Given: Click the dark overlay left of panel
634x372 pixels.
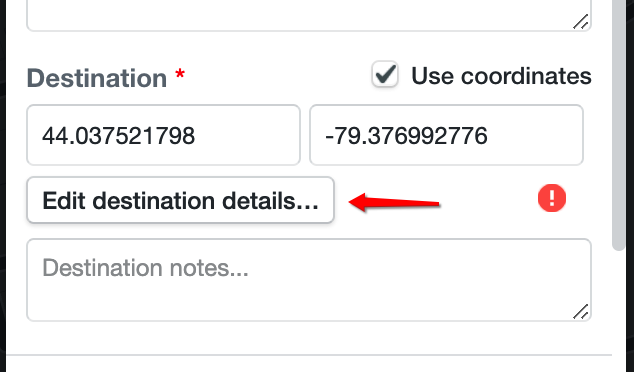Looking at the screenshot, I should pos(3,186).
